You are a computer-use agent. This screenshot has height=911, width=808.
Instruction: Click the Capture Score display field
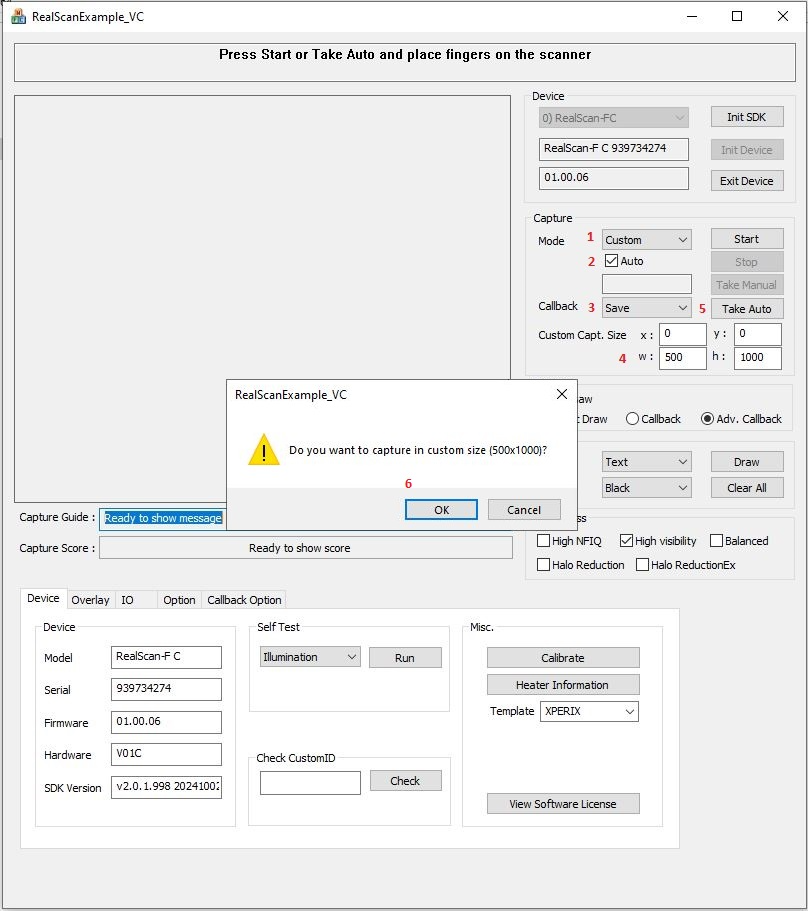(x=306, y=547)
